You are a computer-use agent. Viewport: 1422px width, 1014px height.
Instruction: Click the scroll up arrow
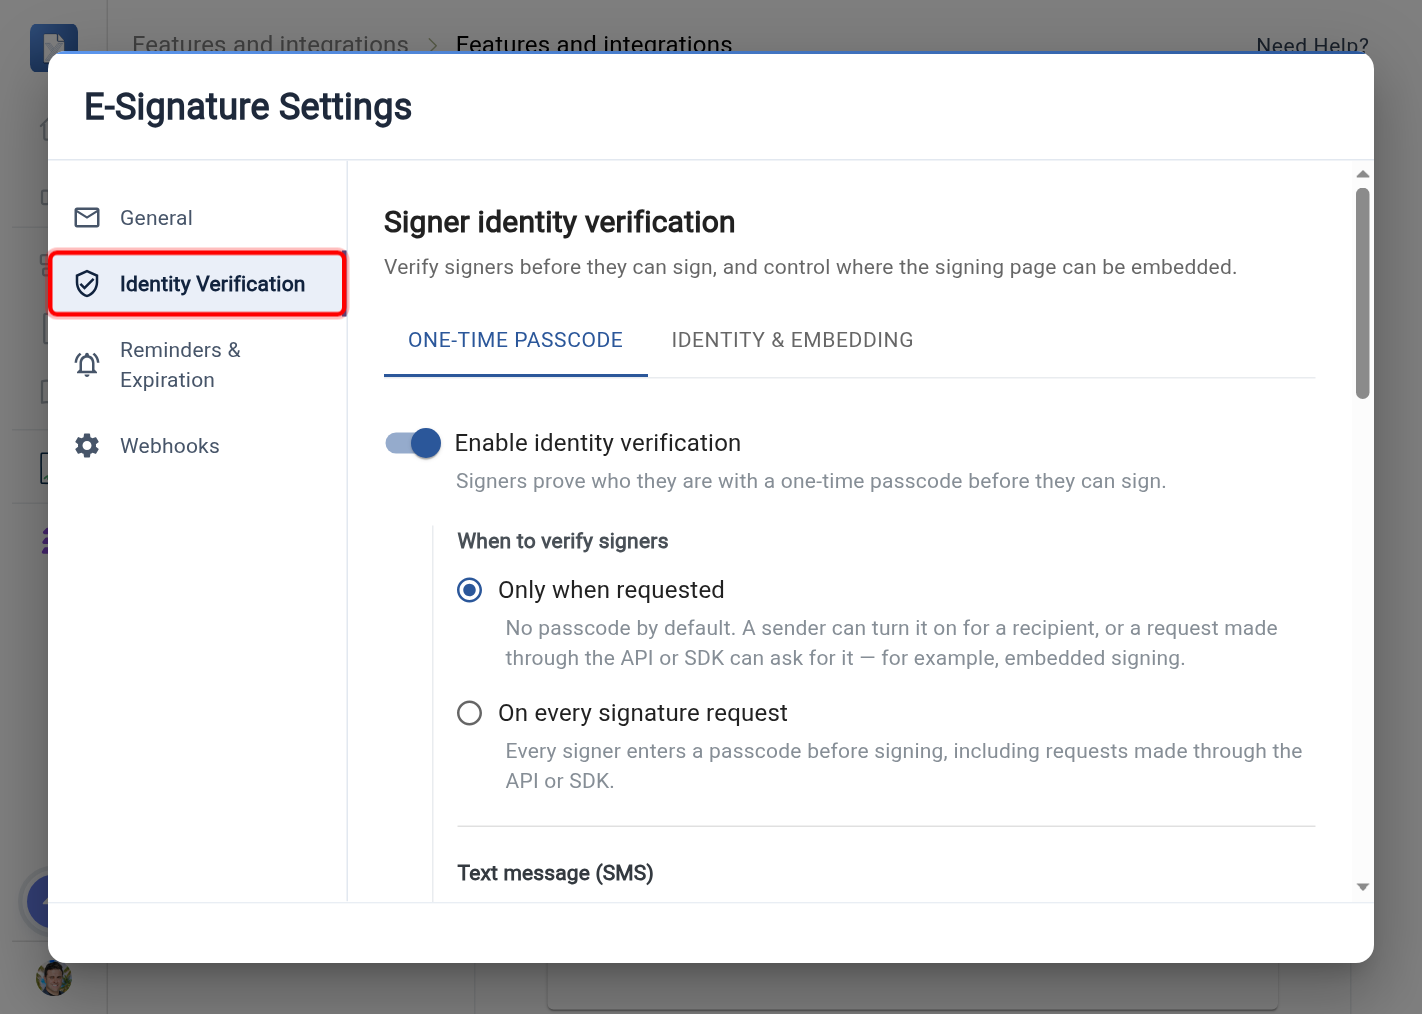pyautogui.click(x=1362, y=174)
